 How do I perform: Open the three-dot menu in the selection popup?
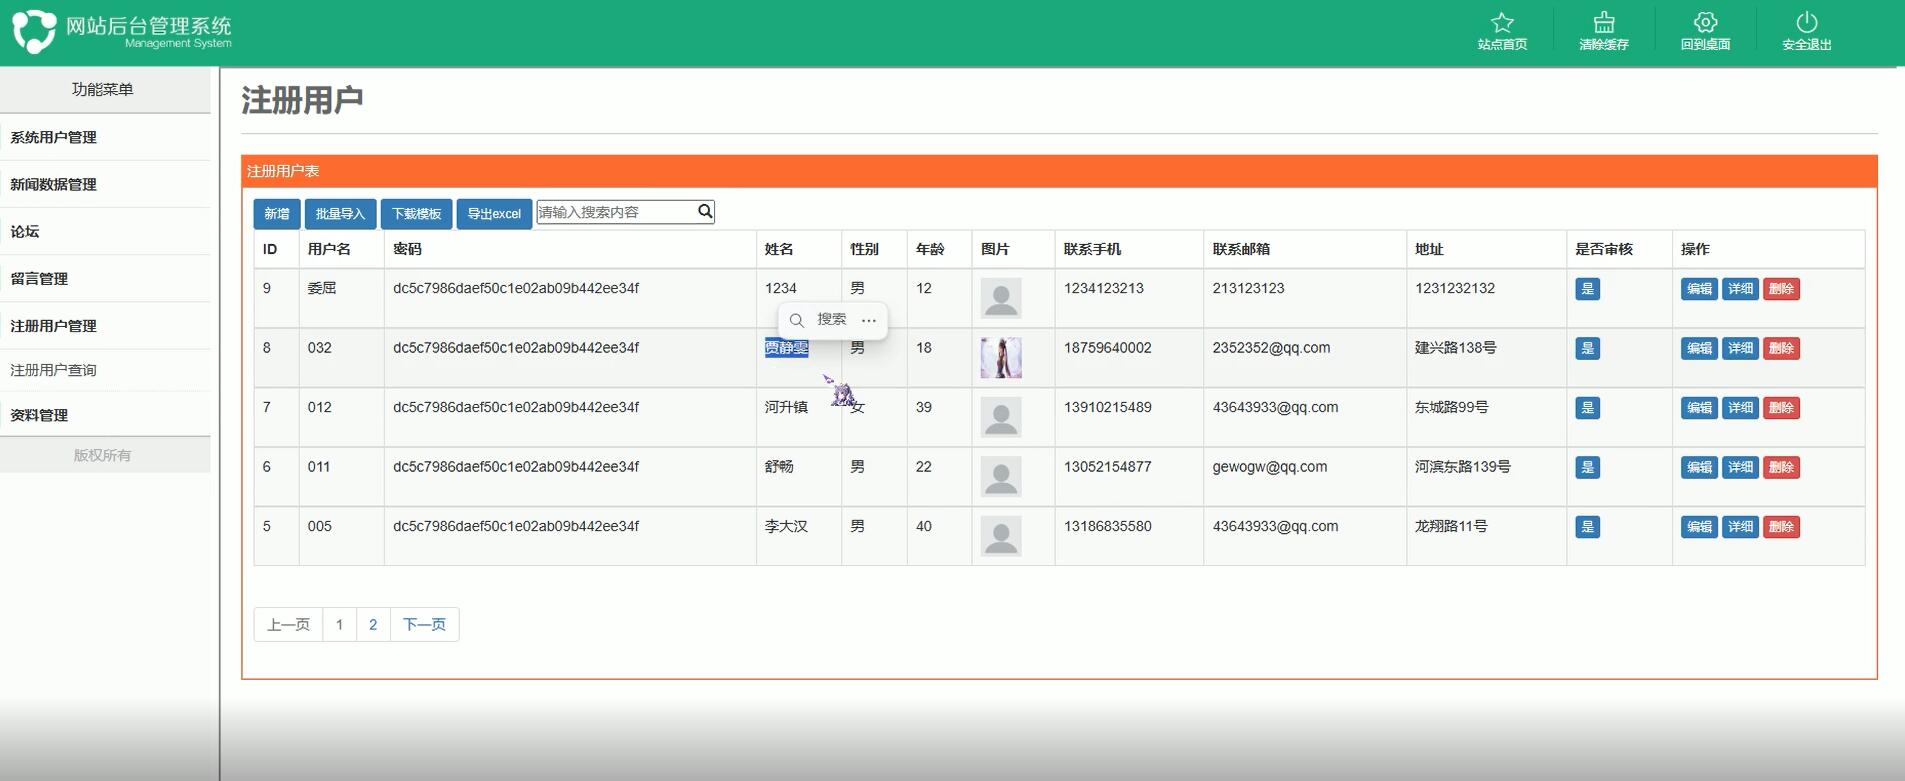click(x=869, y=320)
